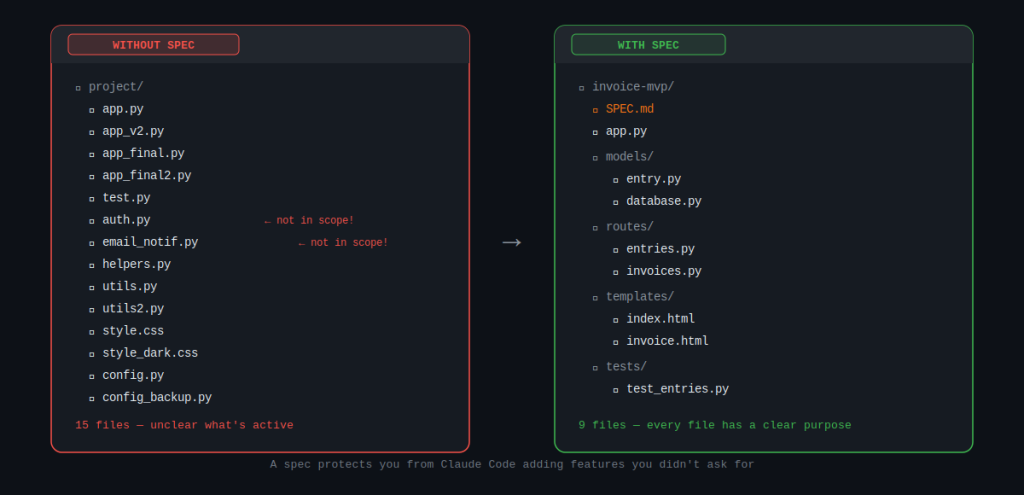Open database.py under models
Viewport: 1024px width, 495px height.
[x=663, y=201]
